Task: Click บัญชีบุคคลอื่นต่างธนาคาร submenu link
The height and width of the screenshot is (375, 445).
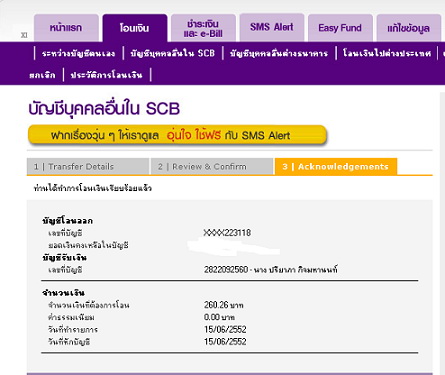Action: click(279, 53)
